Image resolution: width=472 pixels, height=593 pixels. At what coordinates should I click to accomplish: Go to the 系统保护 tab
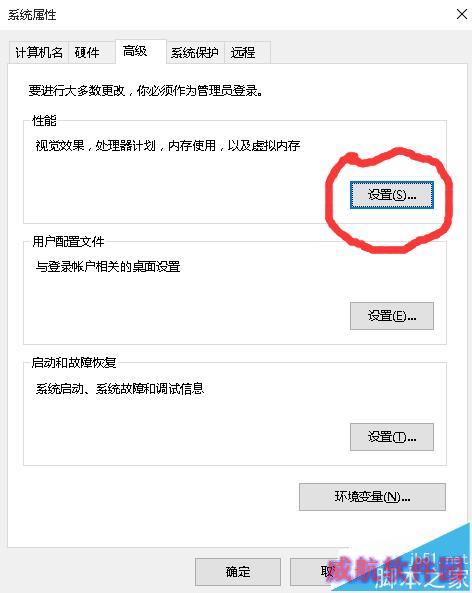[195, 52]
